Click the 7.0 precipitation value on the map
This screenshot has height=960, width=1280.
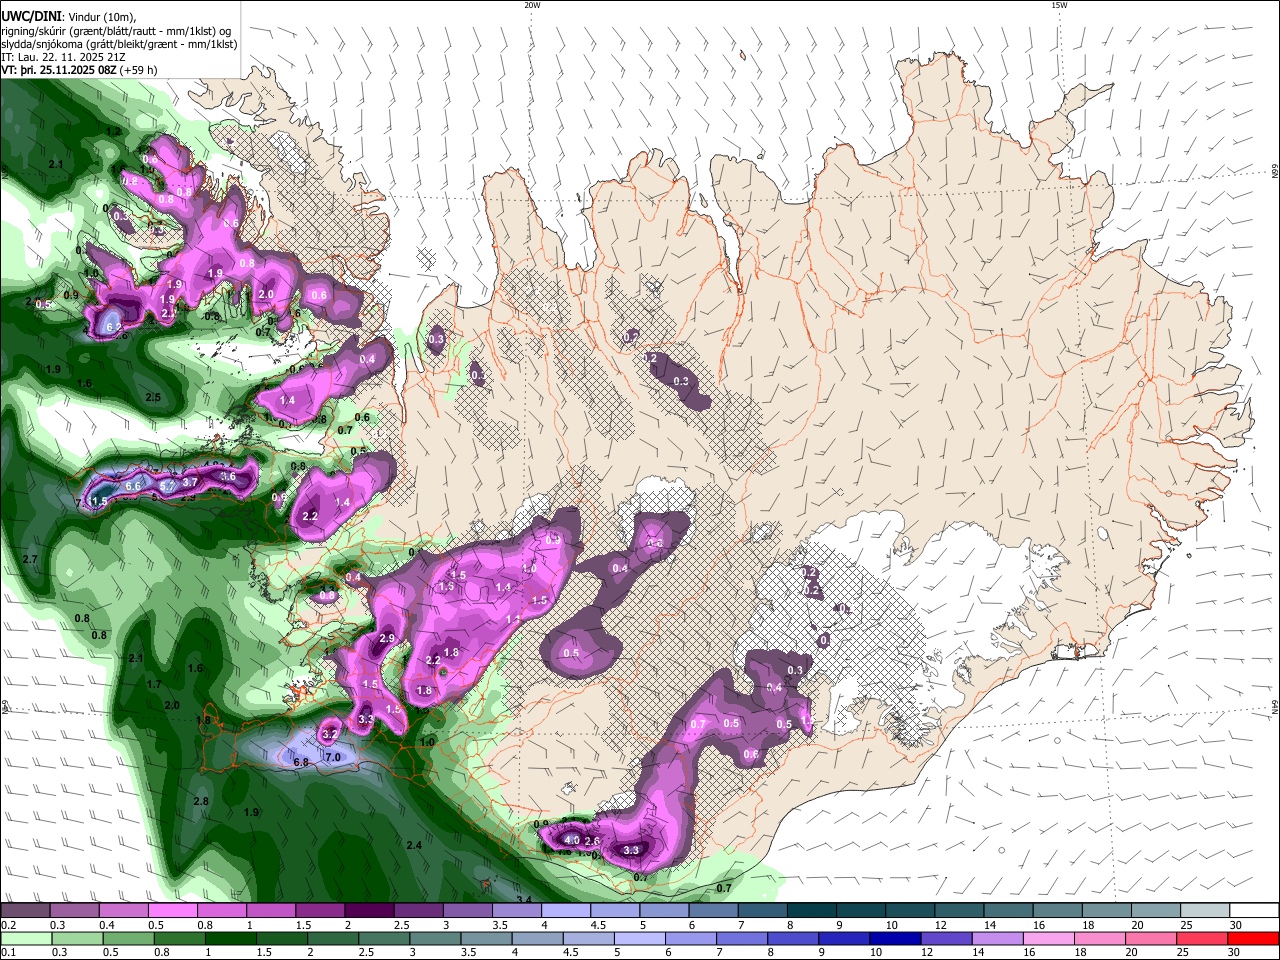(333, 757)
